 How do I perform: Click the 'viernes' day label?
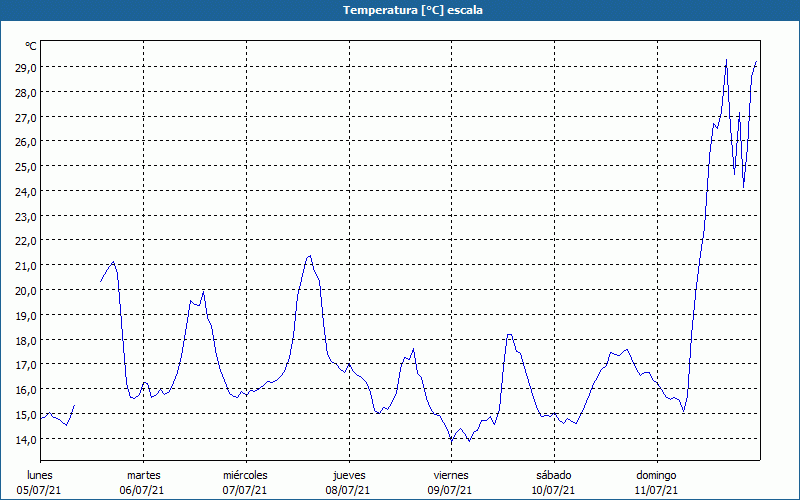(x=451, y=475)
